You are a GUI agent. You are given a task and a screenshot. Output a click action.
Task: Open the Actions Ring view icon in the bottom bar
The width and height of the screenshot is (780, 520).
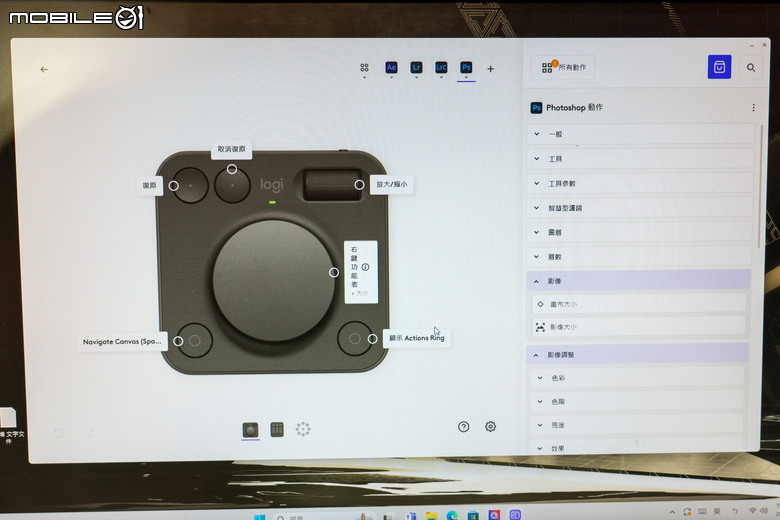[303, 429]
